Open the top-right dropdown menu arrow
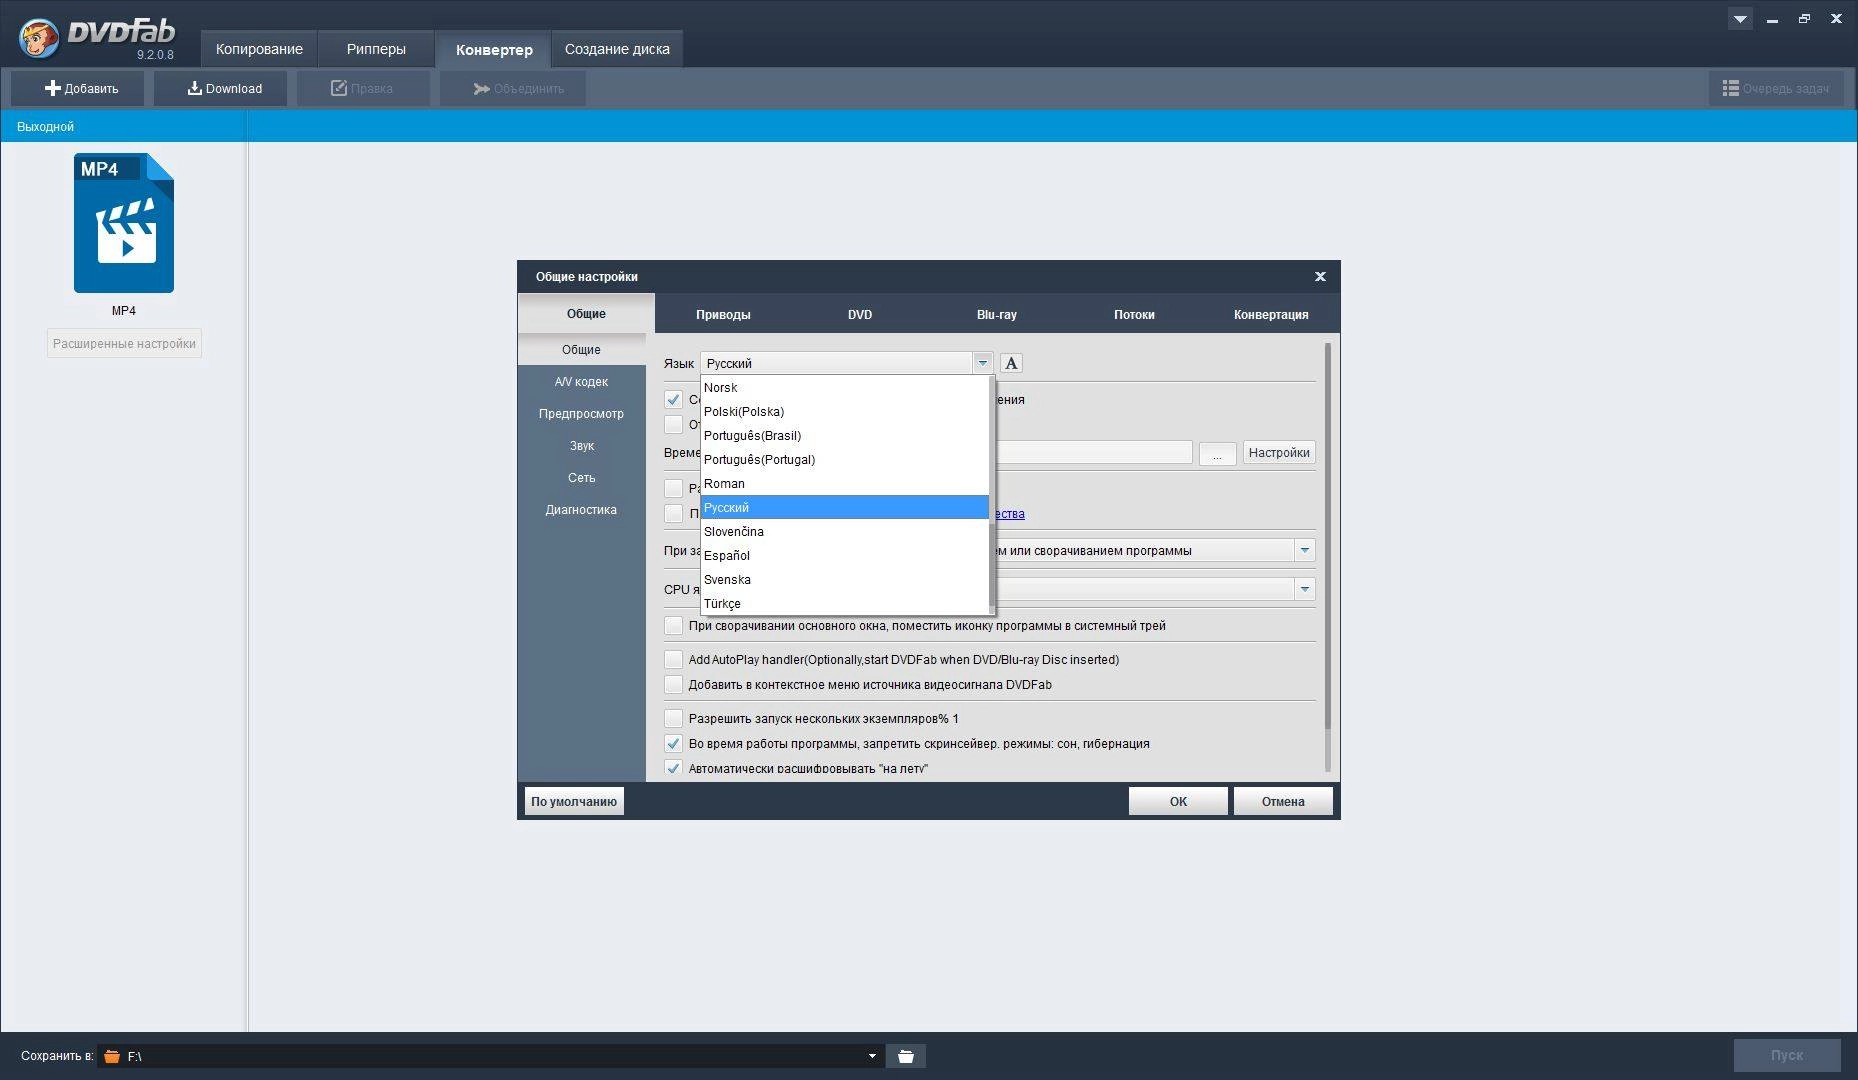 tap(1740, 18)
